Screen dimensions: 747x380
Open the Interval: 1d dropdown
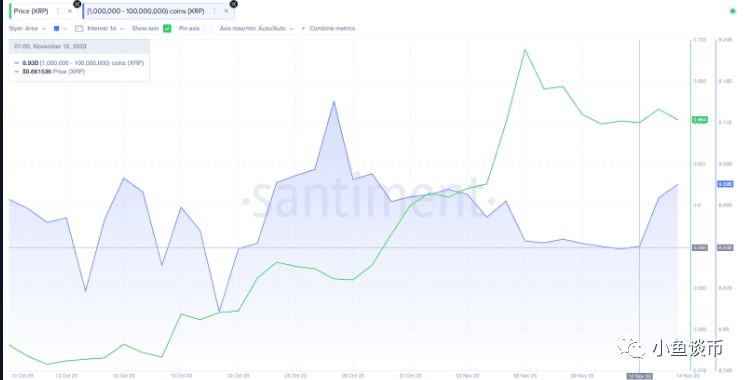pyautogui.click(x=105, y=29)
